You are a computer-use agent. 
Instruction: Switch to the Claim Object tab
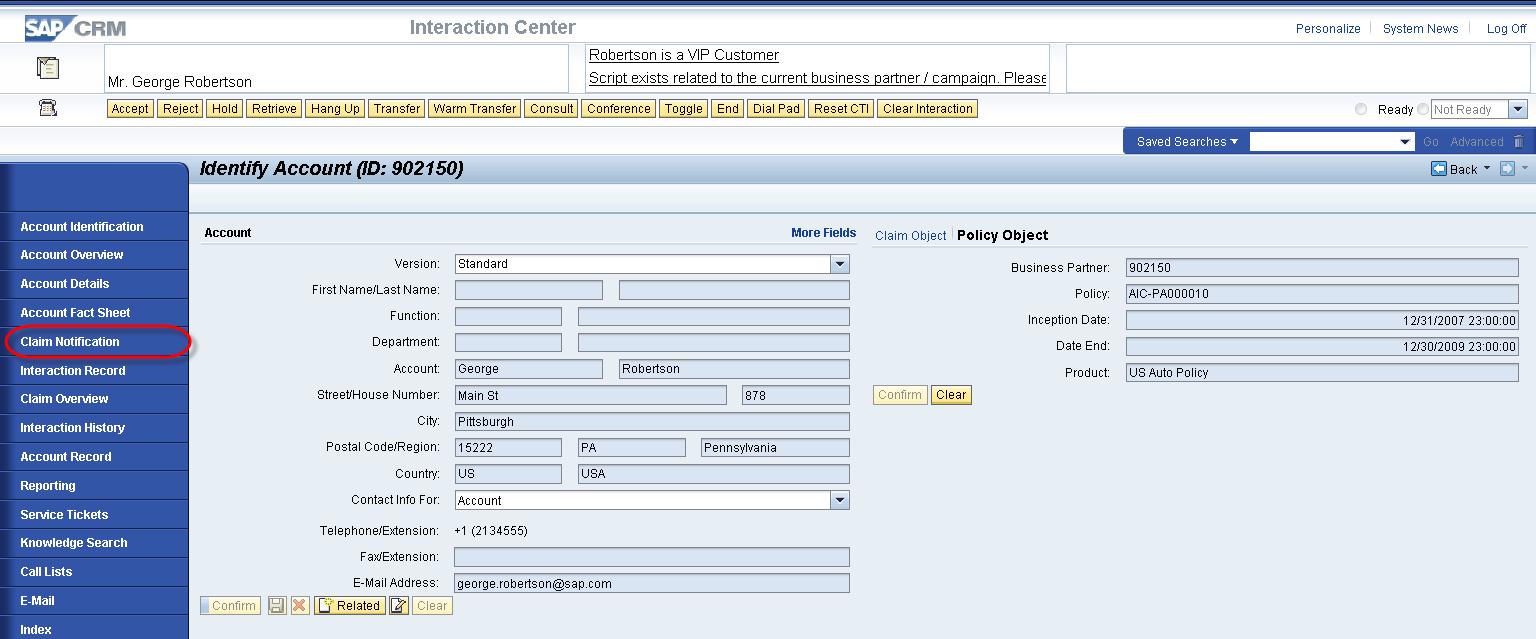pyautogui.click(x=910, y=236)
